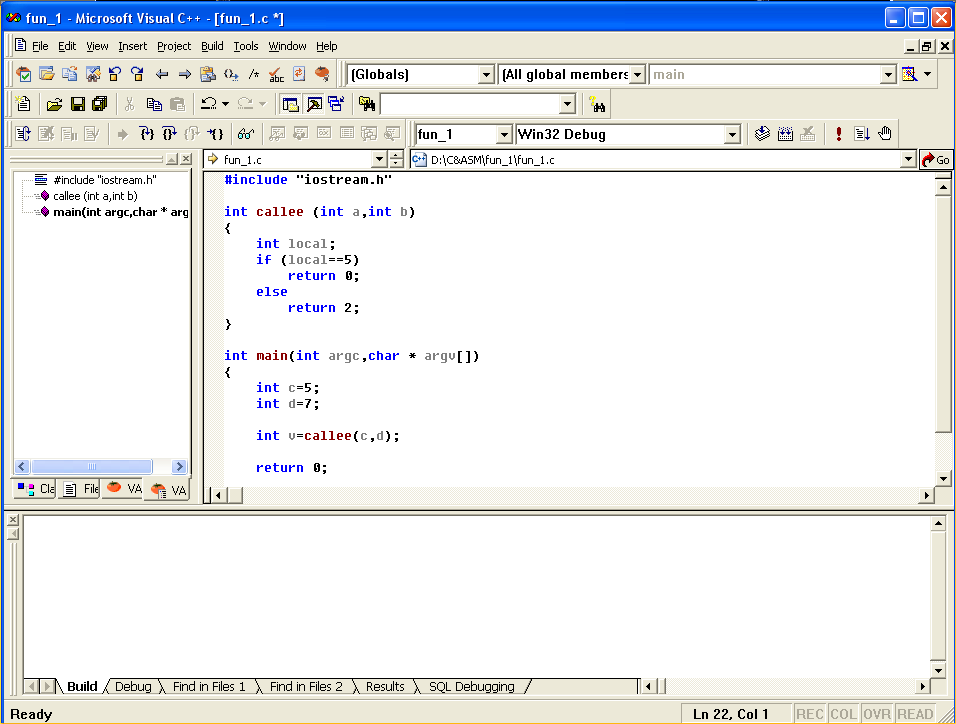The image size is (956, 724).
Task: Click the workspace panel horizontal scrollbar thumb
Action: click(x=92, y=466)
